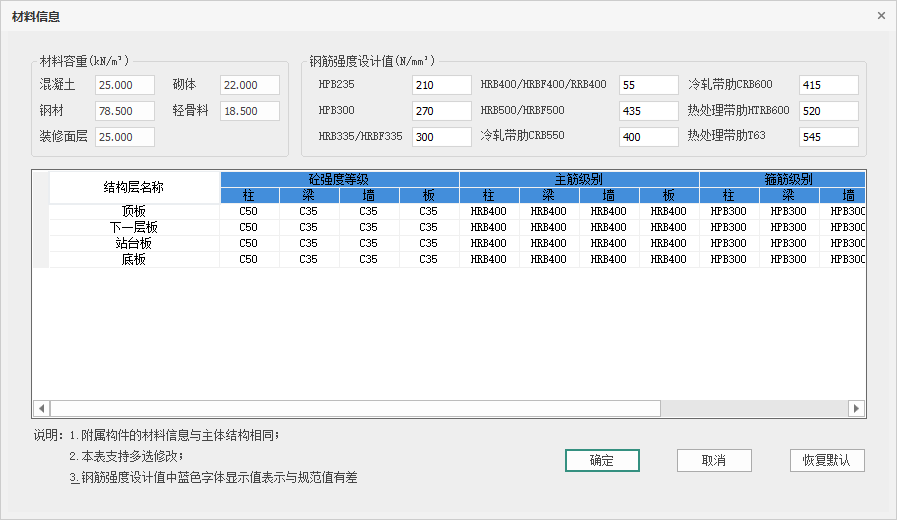Focus the 砌体 input showing 22.000
Viewport: 897px width, 520px height.
(x=250, y=85)
